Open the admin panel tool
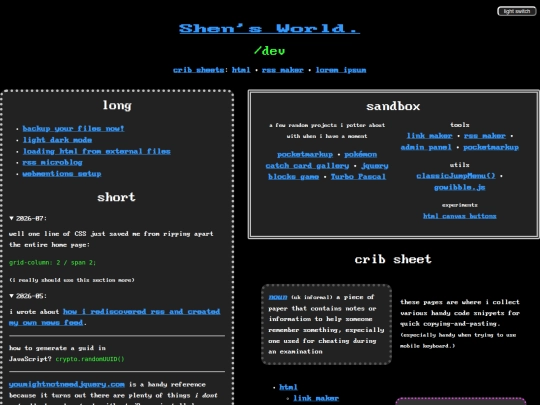 tap(426, 147)
